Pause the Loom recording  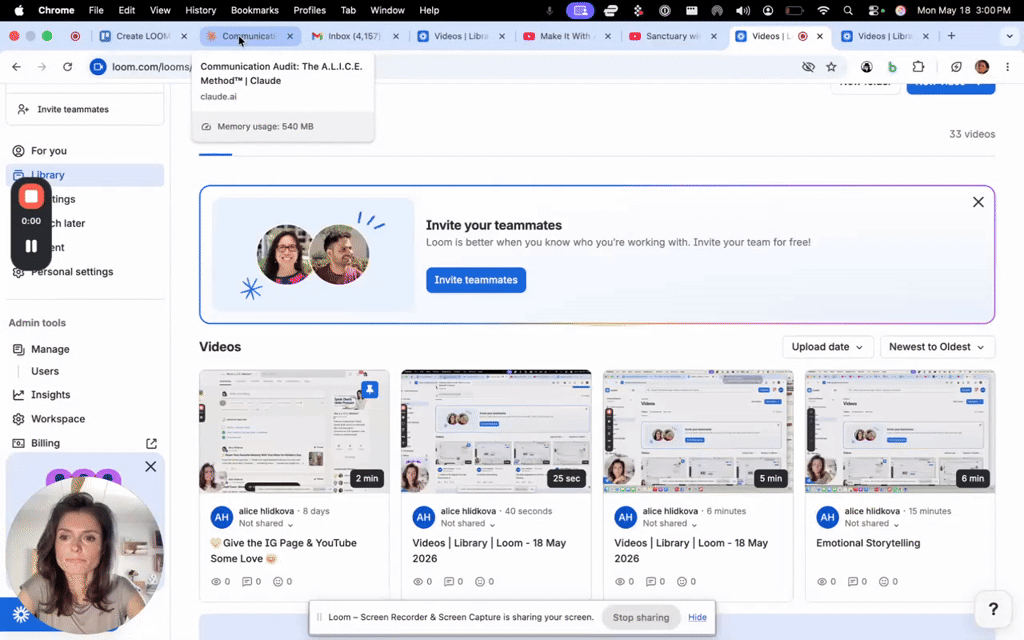[x=31, y=246]
